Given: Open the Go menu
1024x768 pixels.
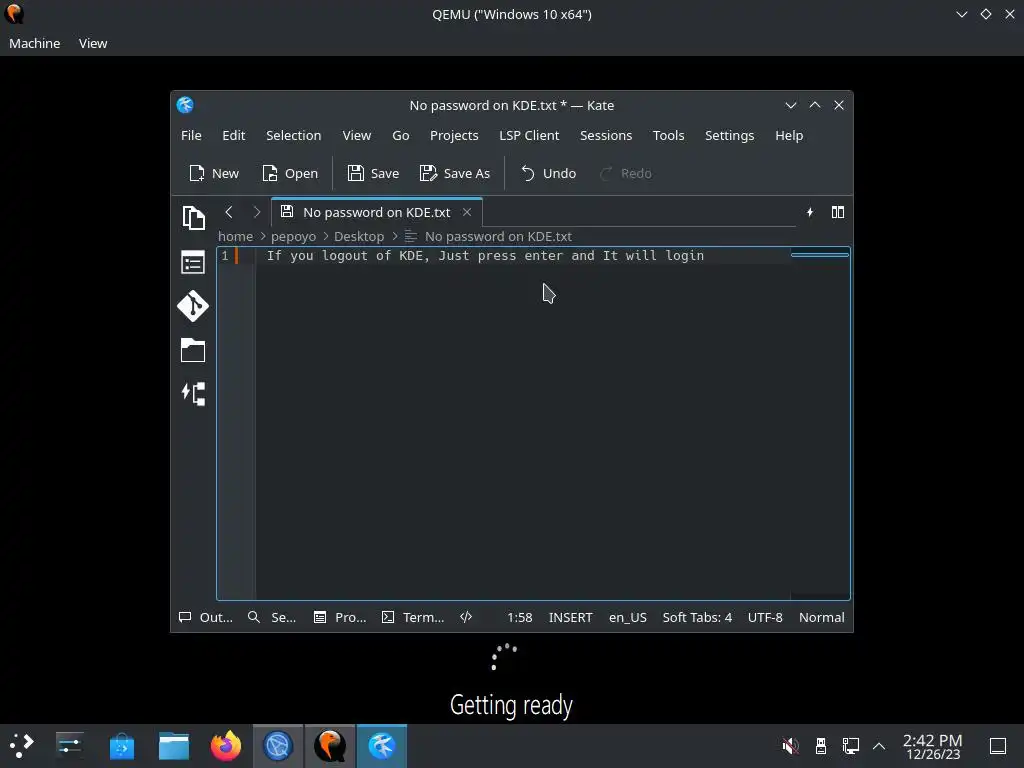Looking at the screenshot, I should pyautogui.click(x=400, y=135).
